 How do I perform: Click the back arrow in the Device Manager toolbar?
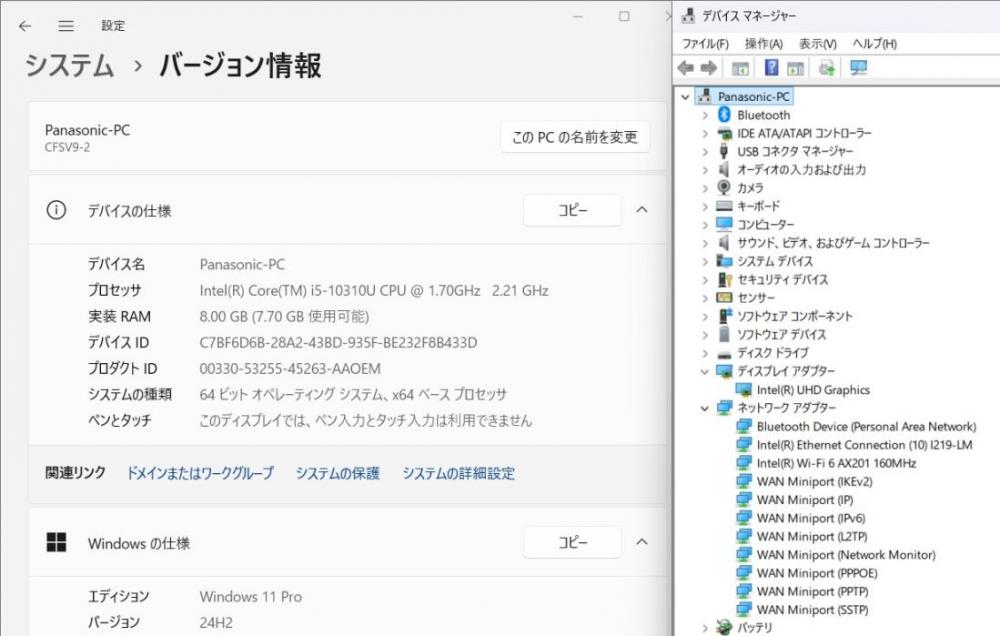coord(686,68)
